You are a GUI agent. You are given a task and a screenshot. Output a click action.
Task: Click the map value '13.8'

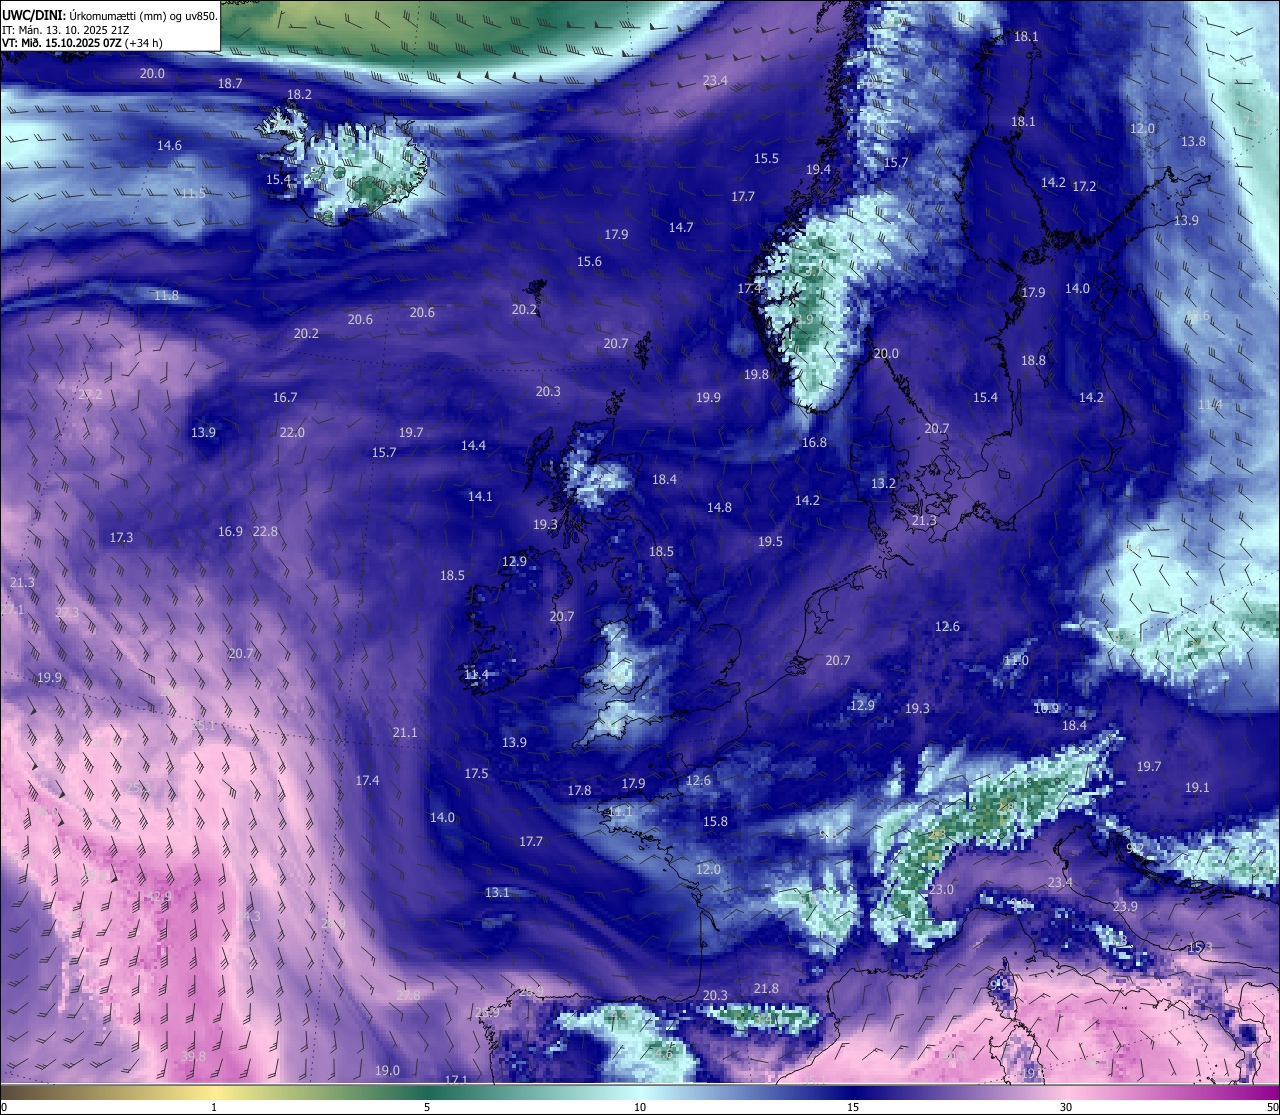1193,141
